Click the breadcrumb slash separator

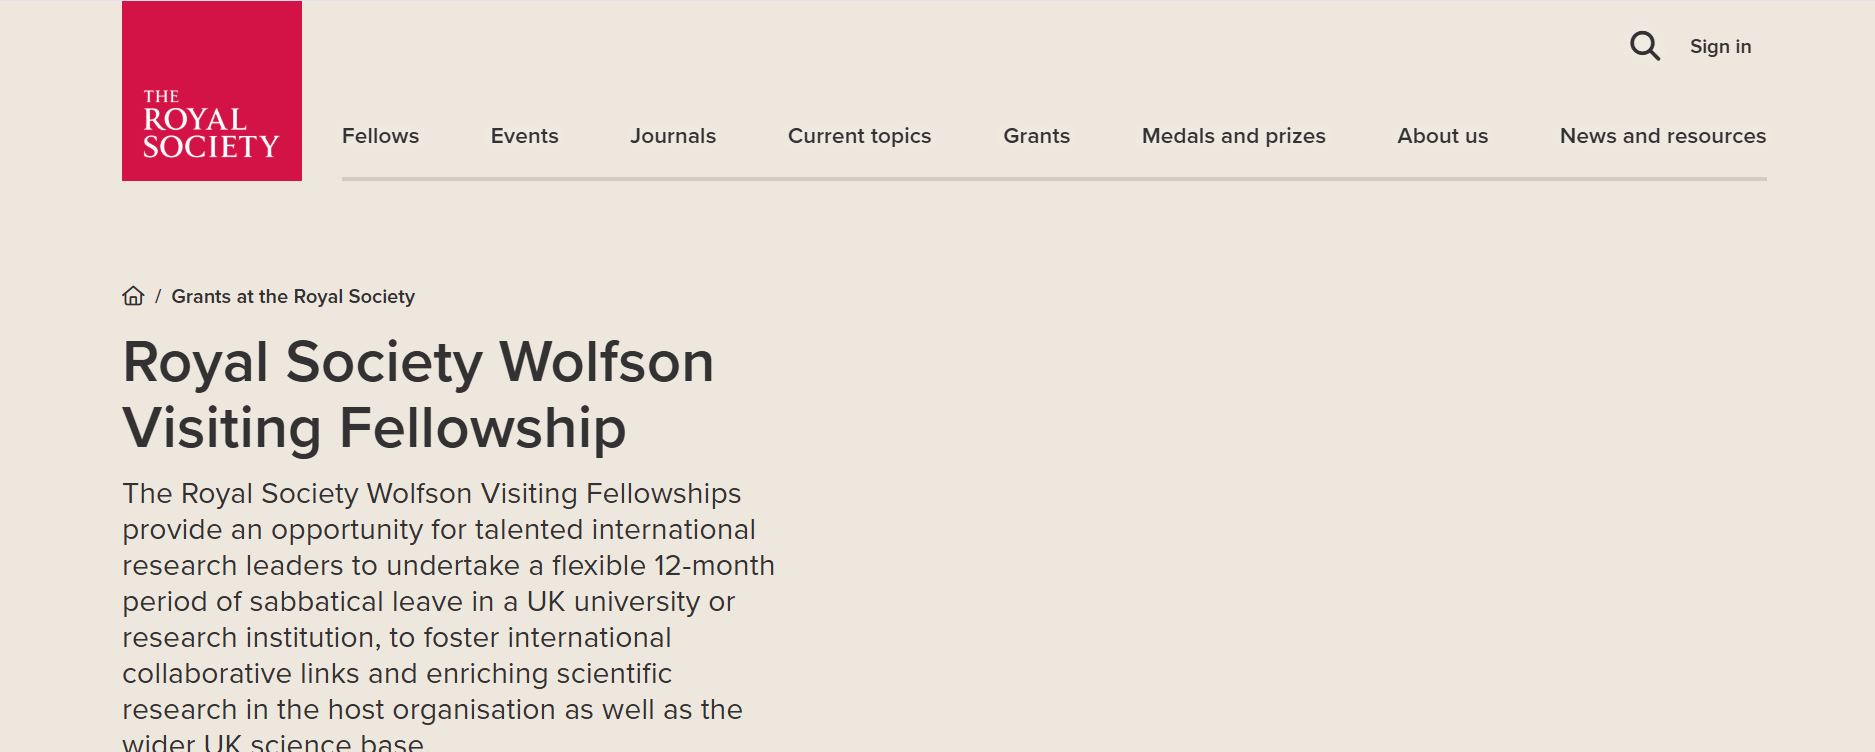click(x=158, y=297)
